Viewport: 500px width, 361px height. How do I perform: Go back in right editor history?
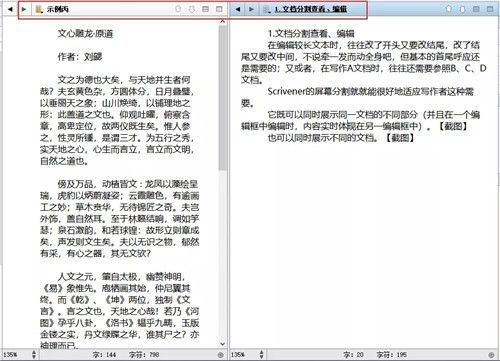238,9
